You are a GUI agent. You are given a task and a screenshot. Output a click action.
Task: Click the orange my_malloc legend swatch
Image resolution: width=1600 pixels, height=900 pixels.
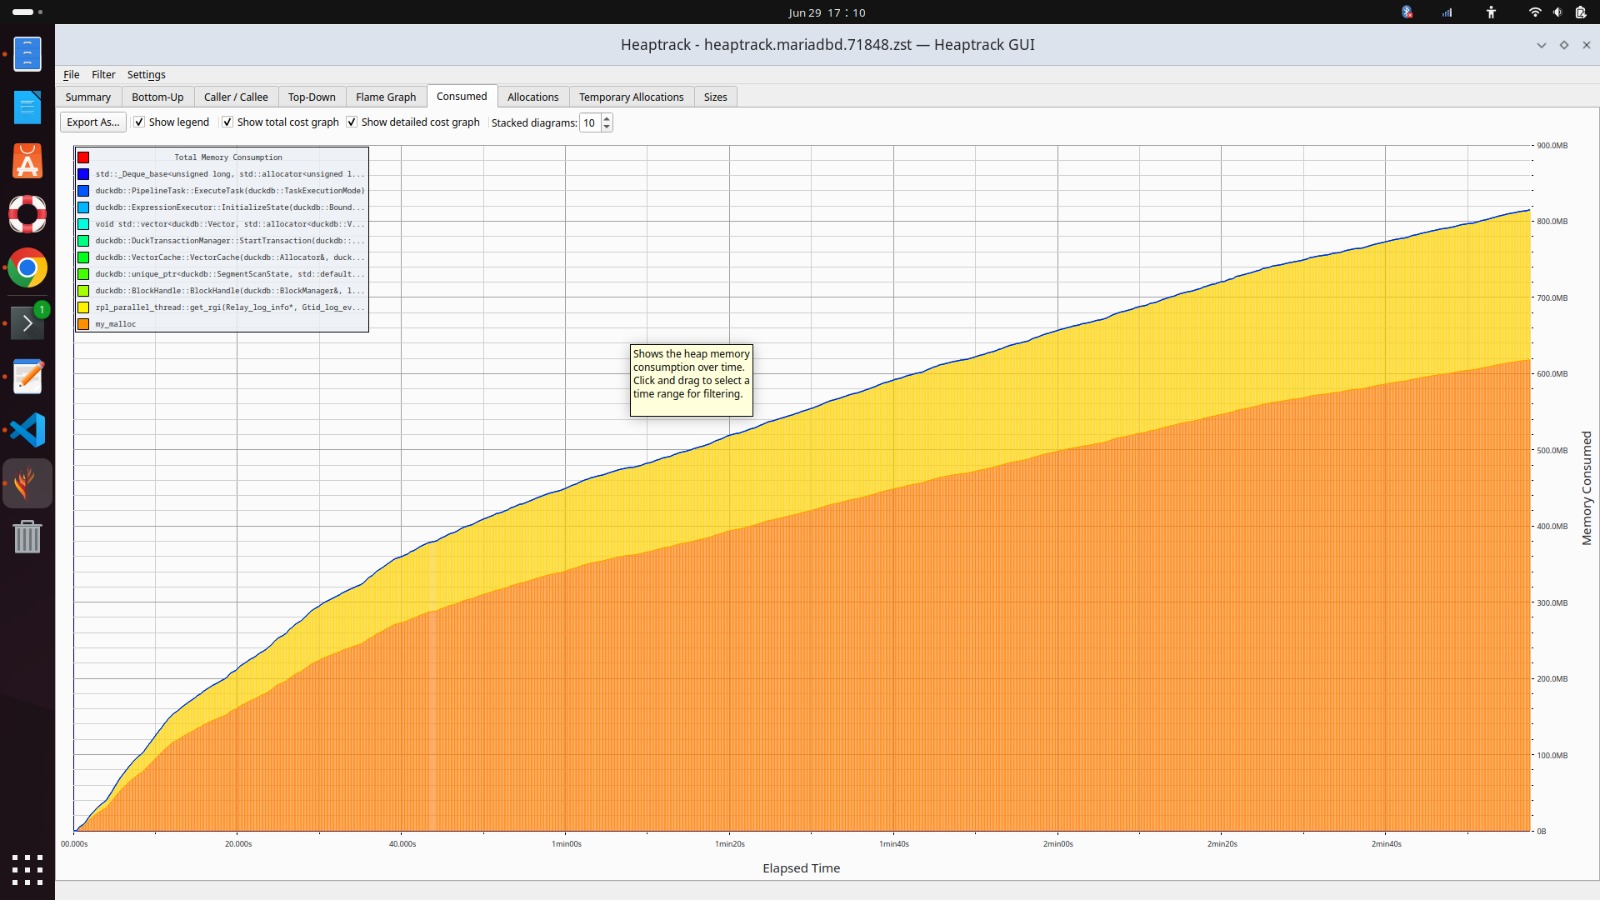click(83, 324)
